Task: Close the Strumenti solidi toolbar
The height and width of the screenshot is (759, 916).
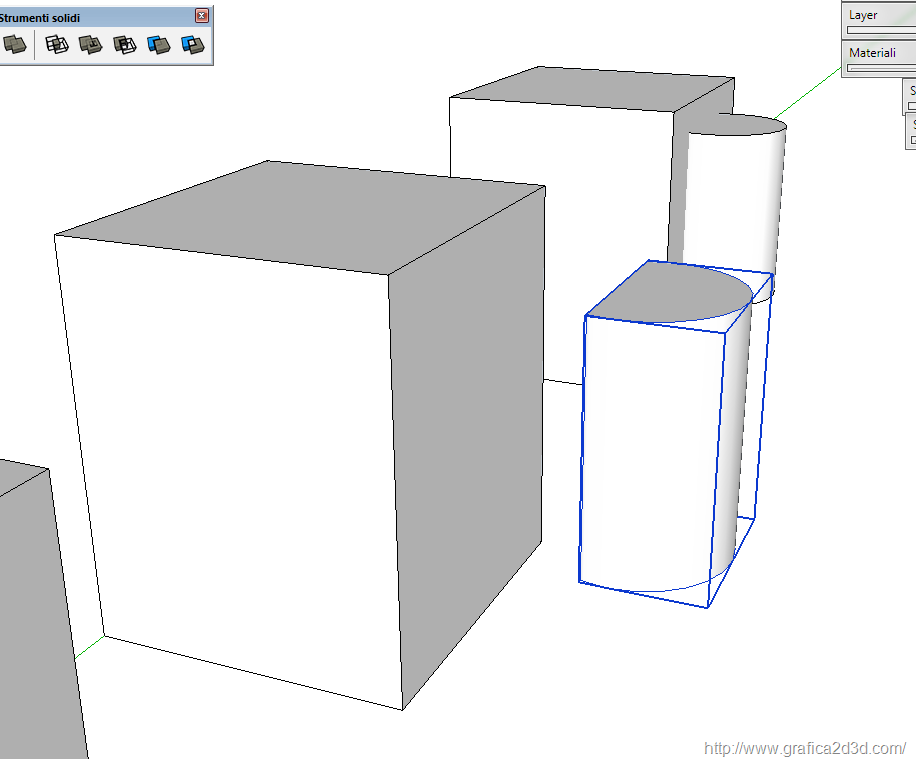Action: 202,16
